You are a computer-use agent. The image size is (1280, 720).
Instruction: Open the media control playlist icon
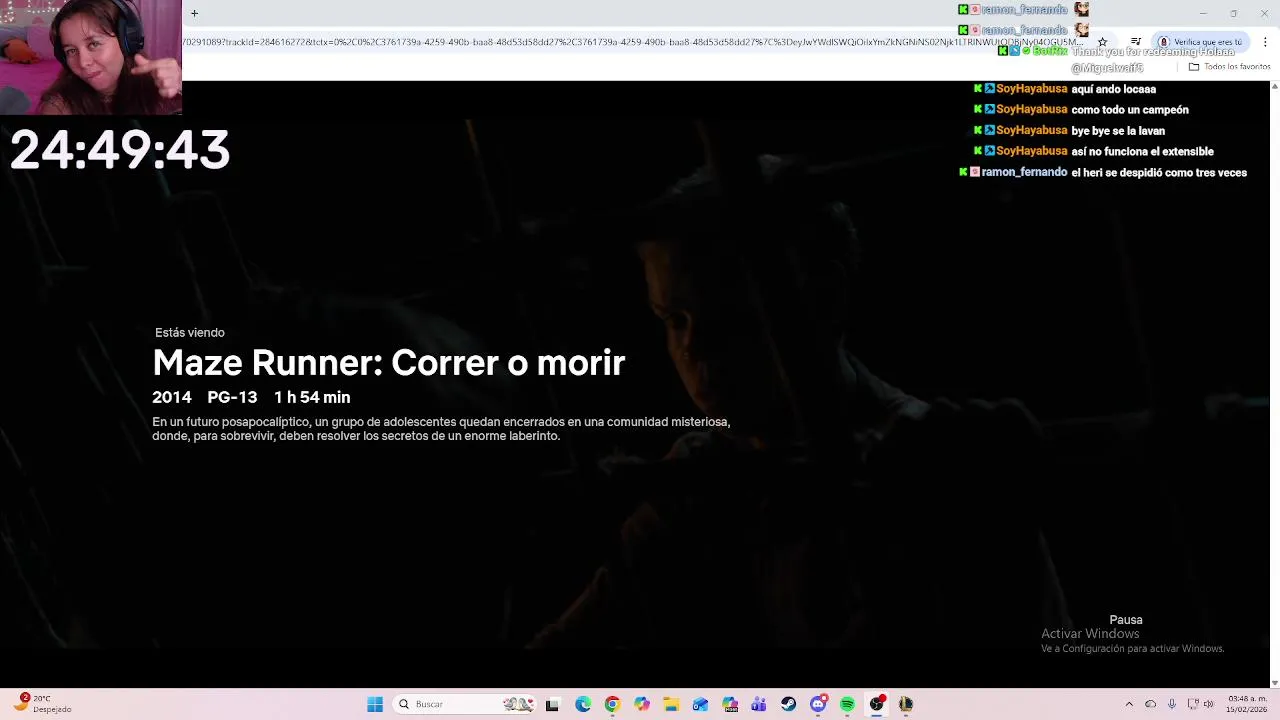[1136, 42]
